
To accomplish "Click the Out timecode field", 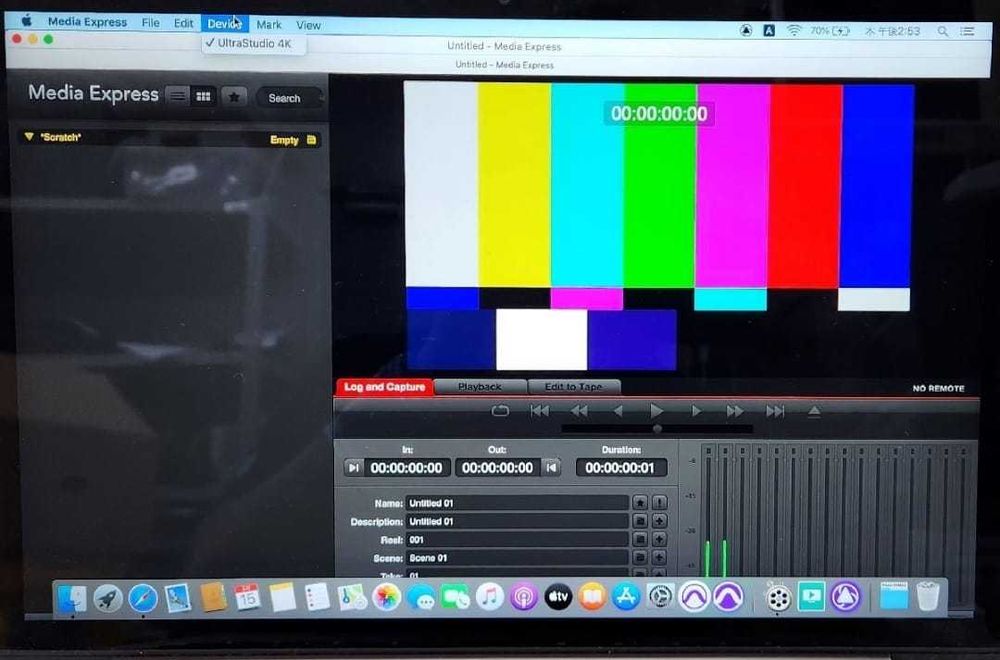I will (497, 468).
